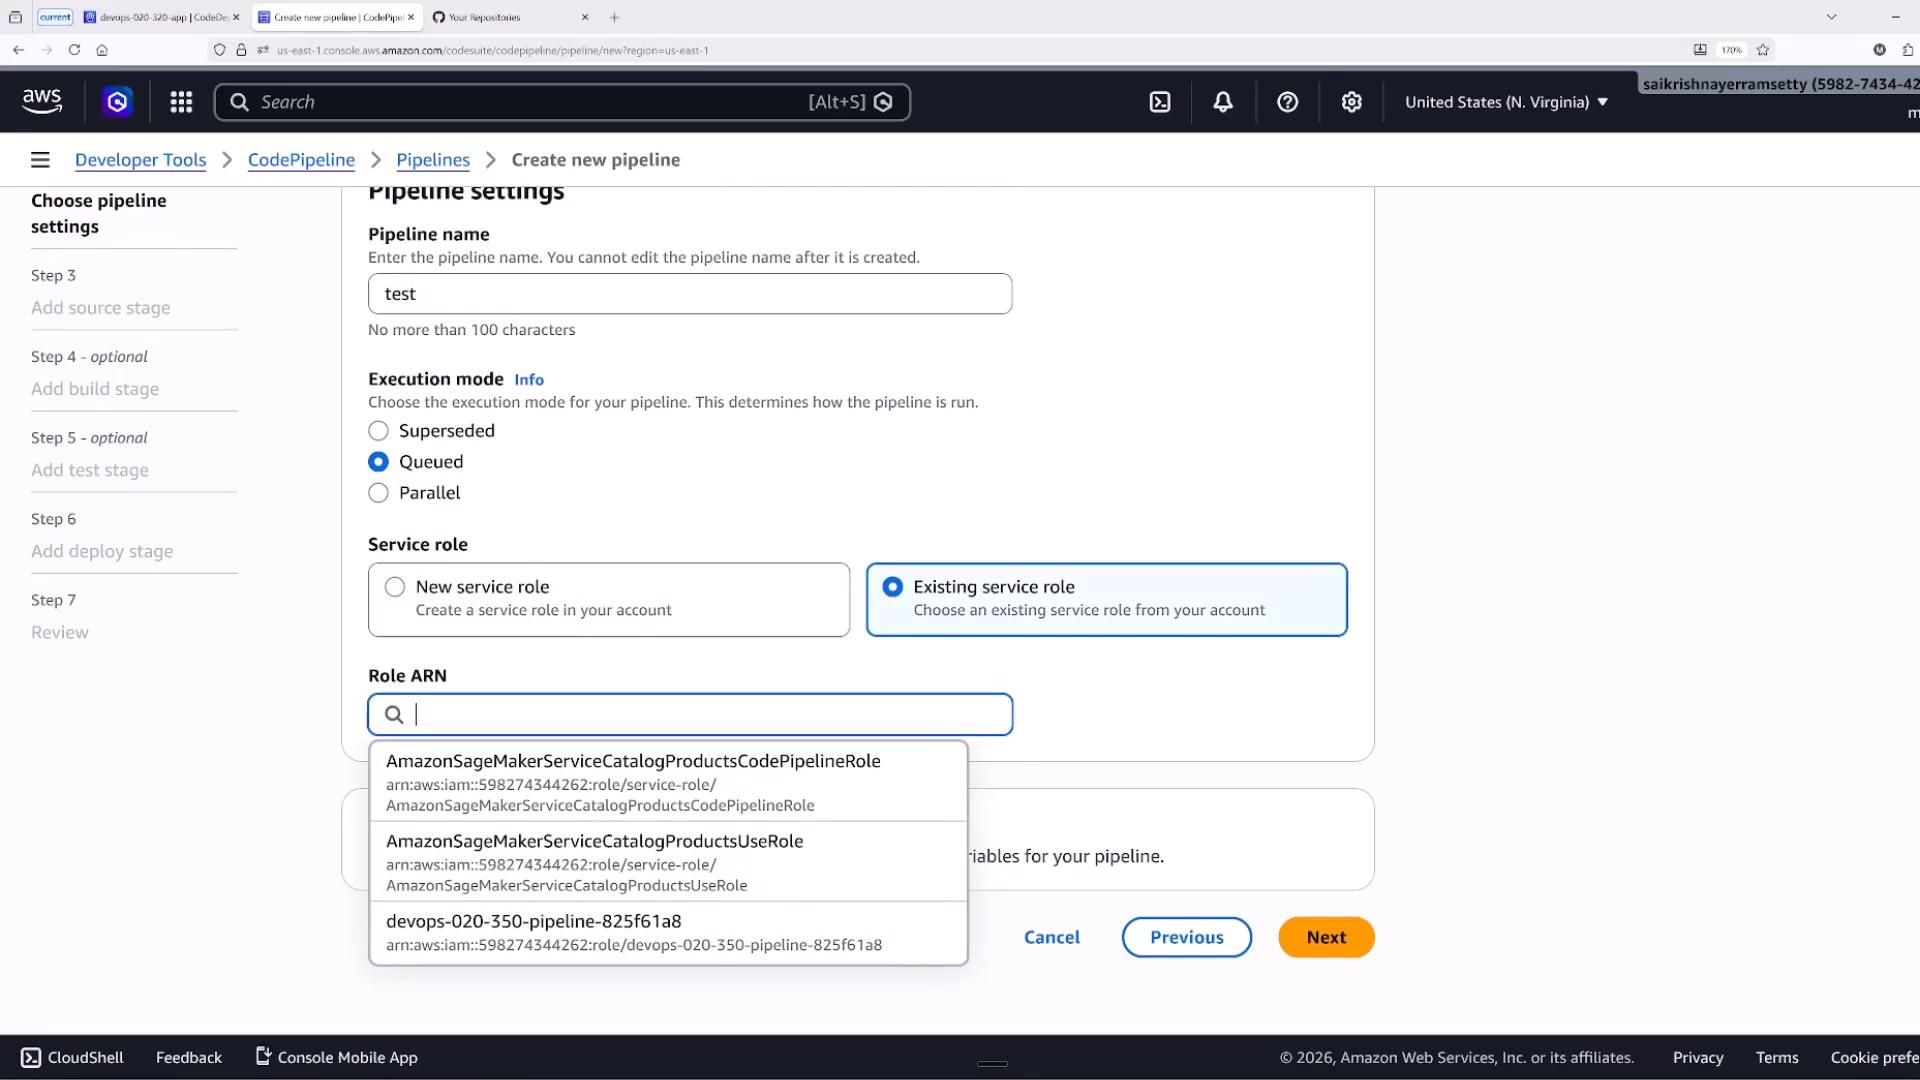Screen dimensions: 1920x1080
Task: Switch to the Your Repositories GitHub tab
Action: click(x=510, y=17)
